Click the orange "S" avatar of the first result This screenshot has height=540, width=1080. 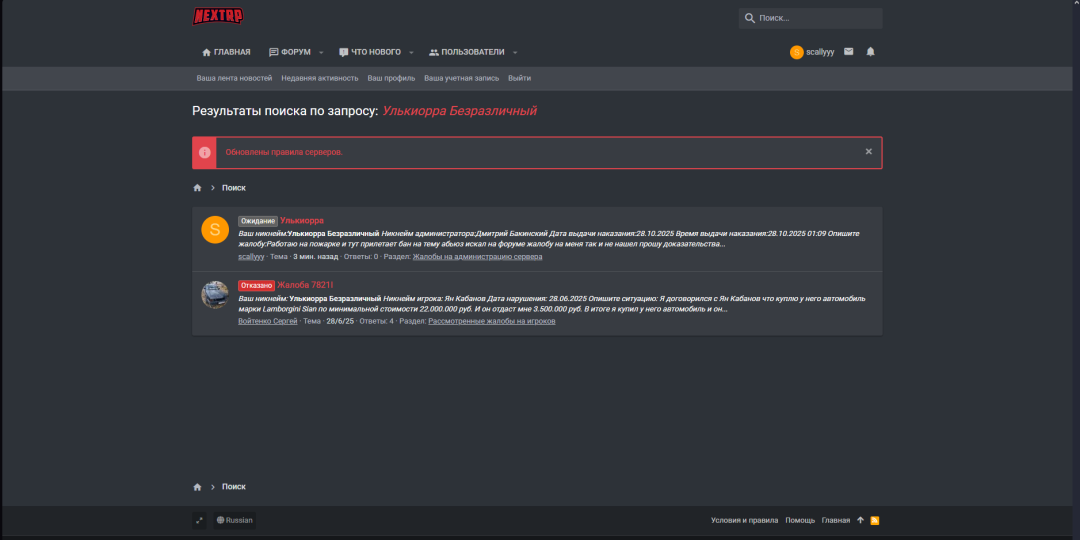pos(215,229)
